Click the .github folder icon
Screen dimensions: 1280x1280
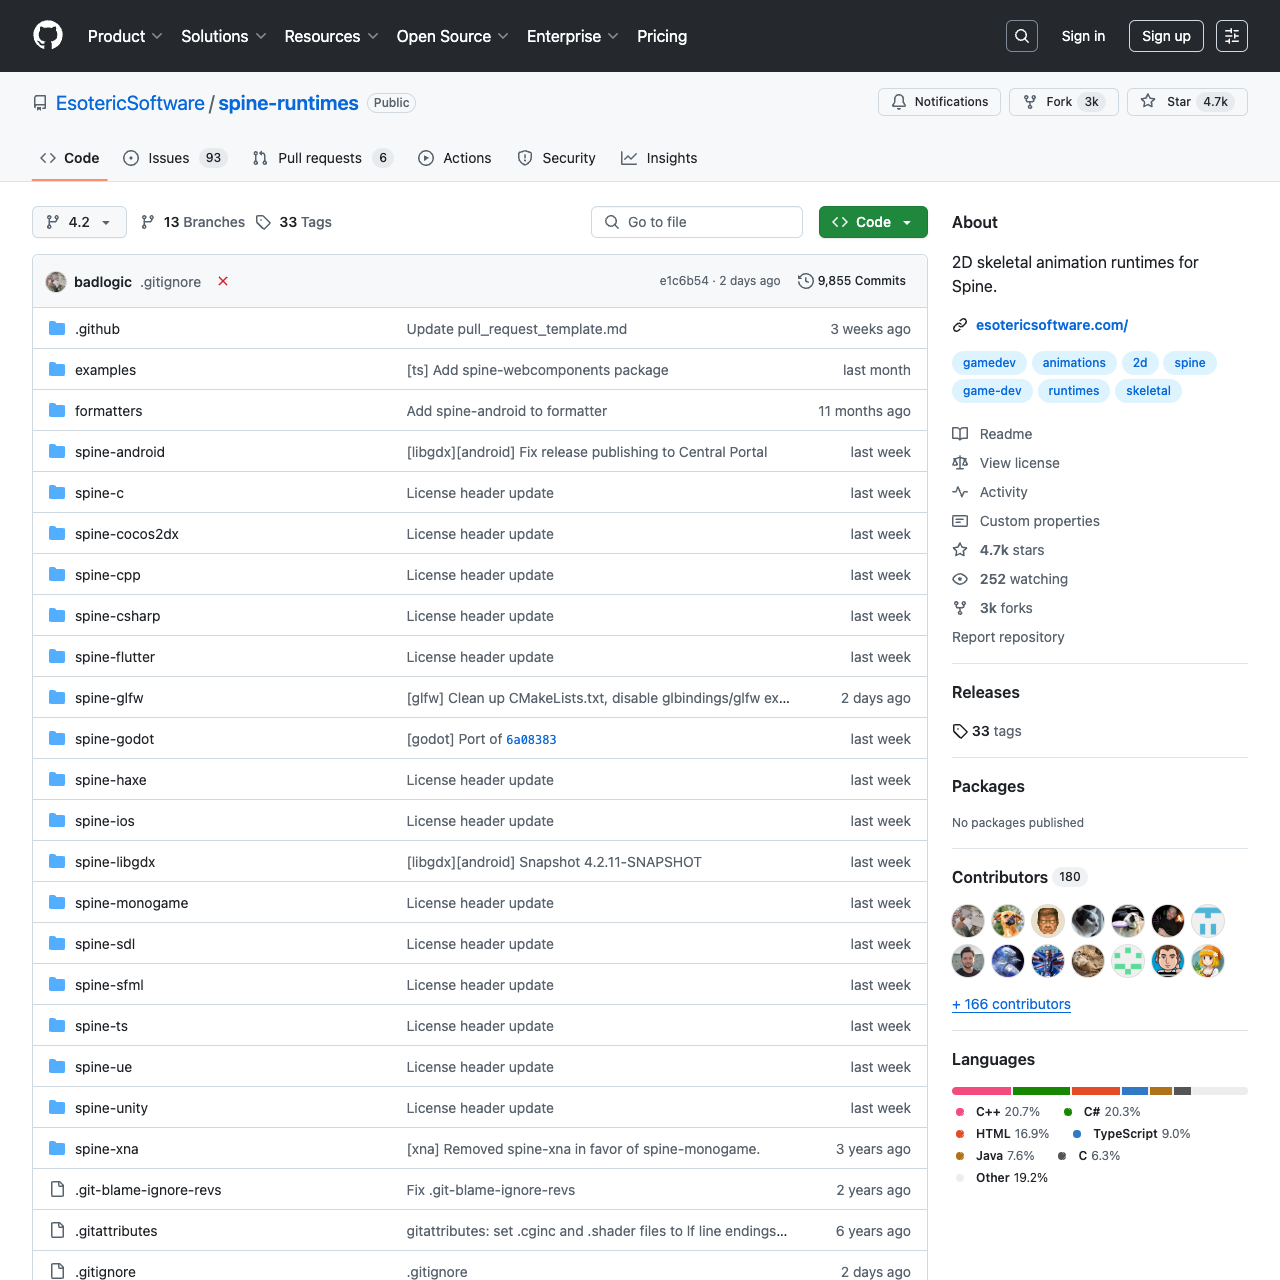(x=57, y=329)
